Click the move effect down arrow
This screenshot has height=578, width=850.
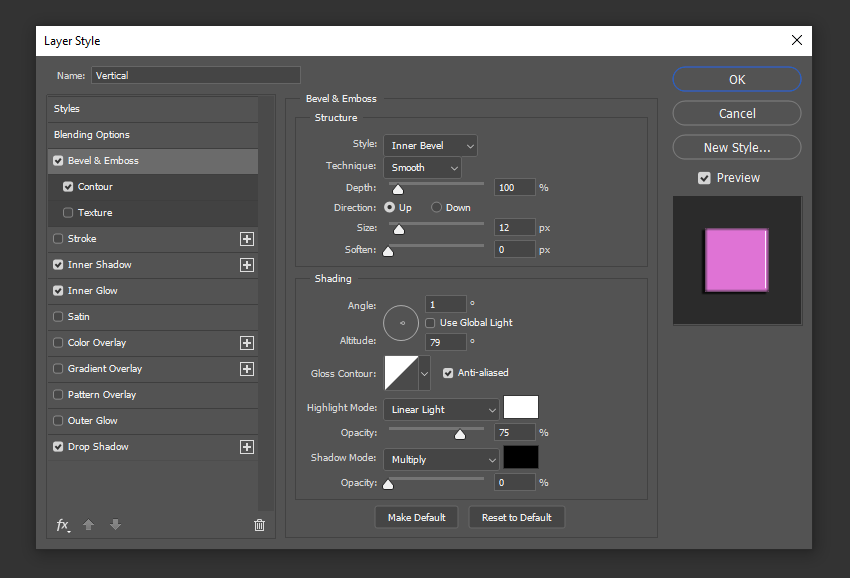[113, 524]
